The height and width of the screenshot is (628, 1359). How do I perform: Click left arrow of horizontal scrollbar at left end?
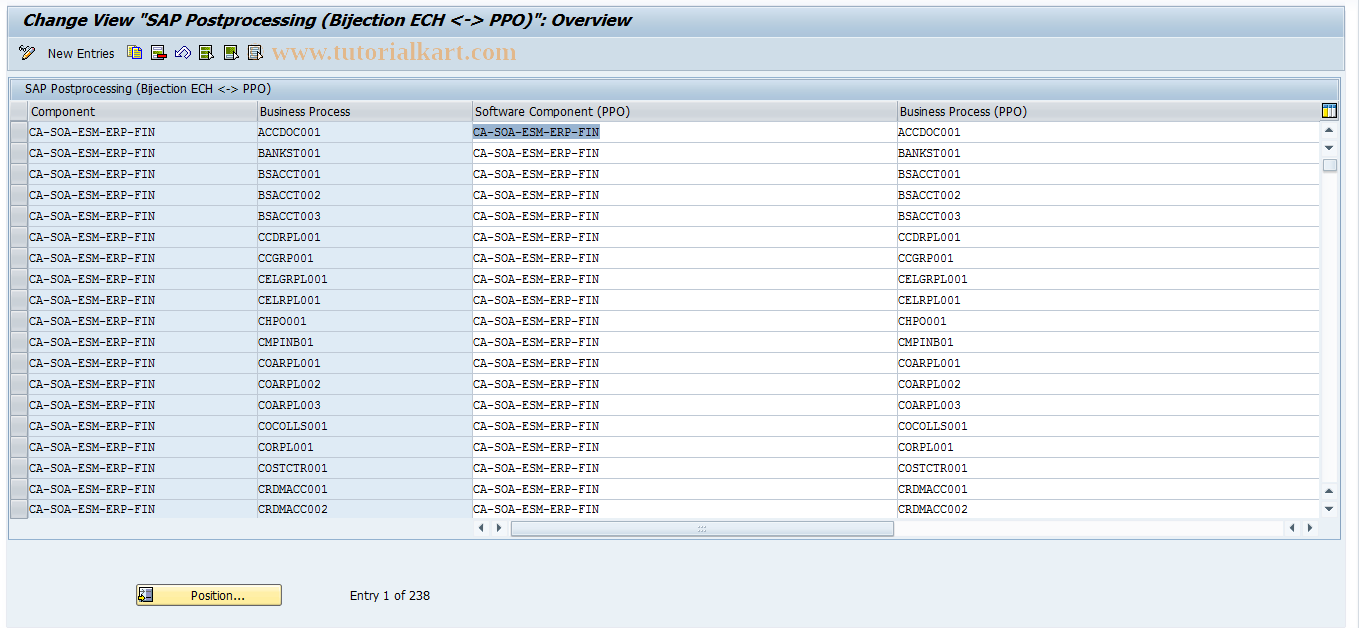click(x=481, y=528)
